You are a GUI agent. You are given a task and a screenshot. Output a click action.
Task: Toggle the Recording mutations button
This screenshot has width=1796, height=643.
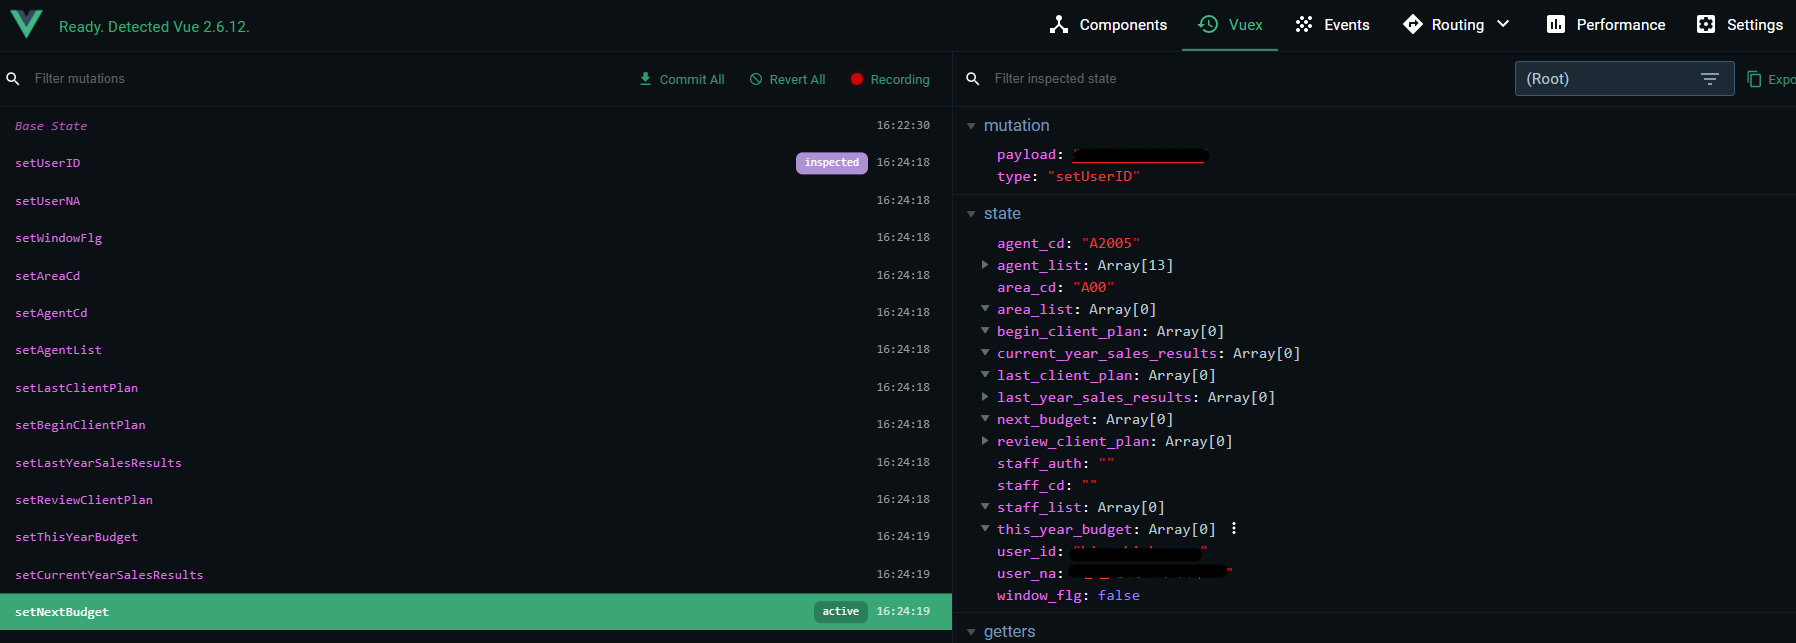[889, 79]
